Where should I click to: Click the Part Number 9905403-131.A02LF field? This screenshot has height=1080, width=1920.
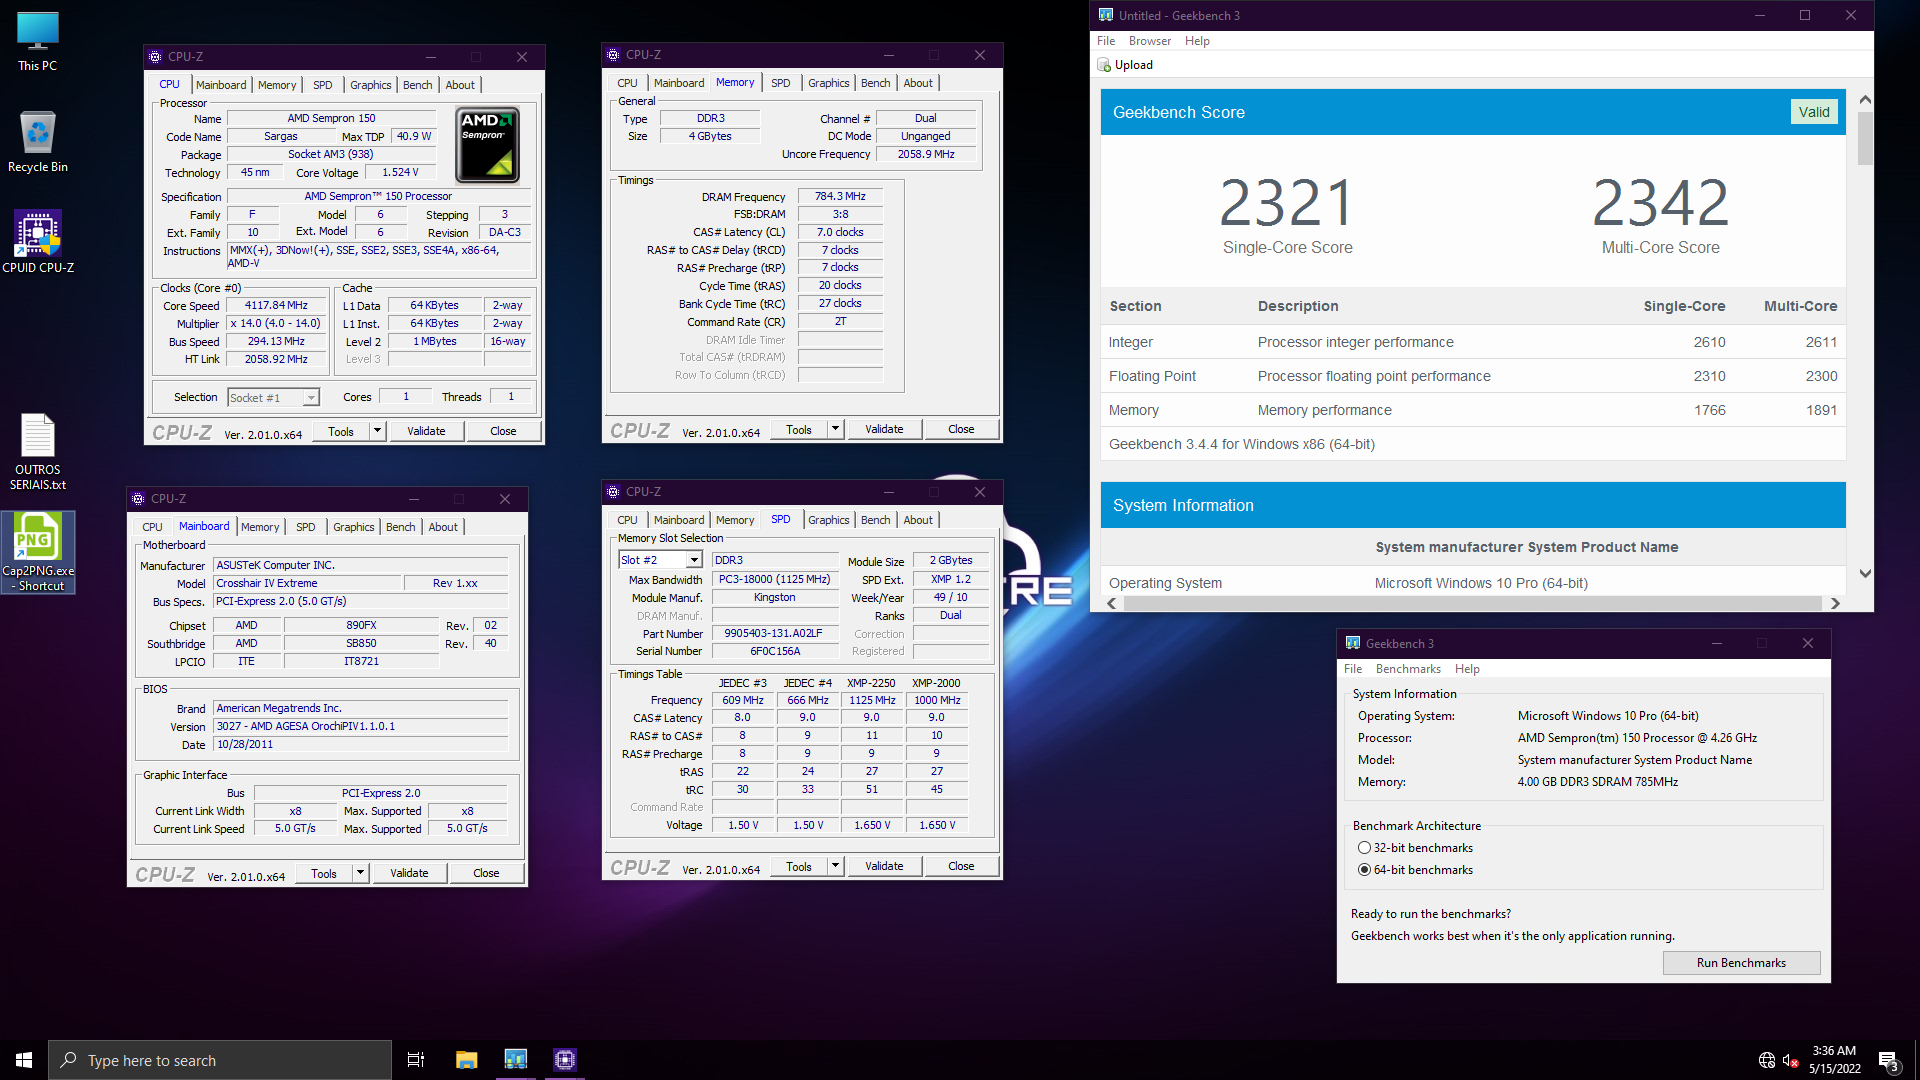click(773, 633)
